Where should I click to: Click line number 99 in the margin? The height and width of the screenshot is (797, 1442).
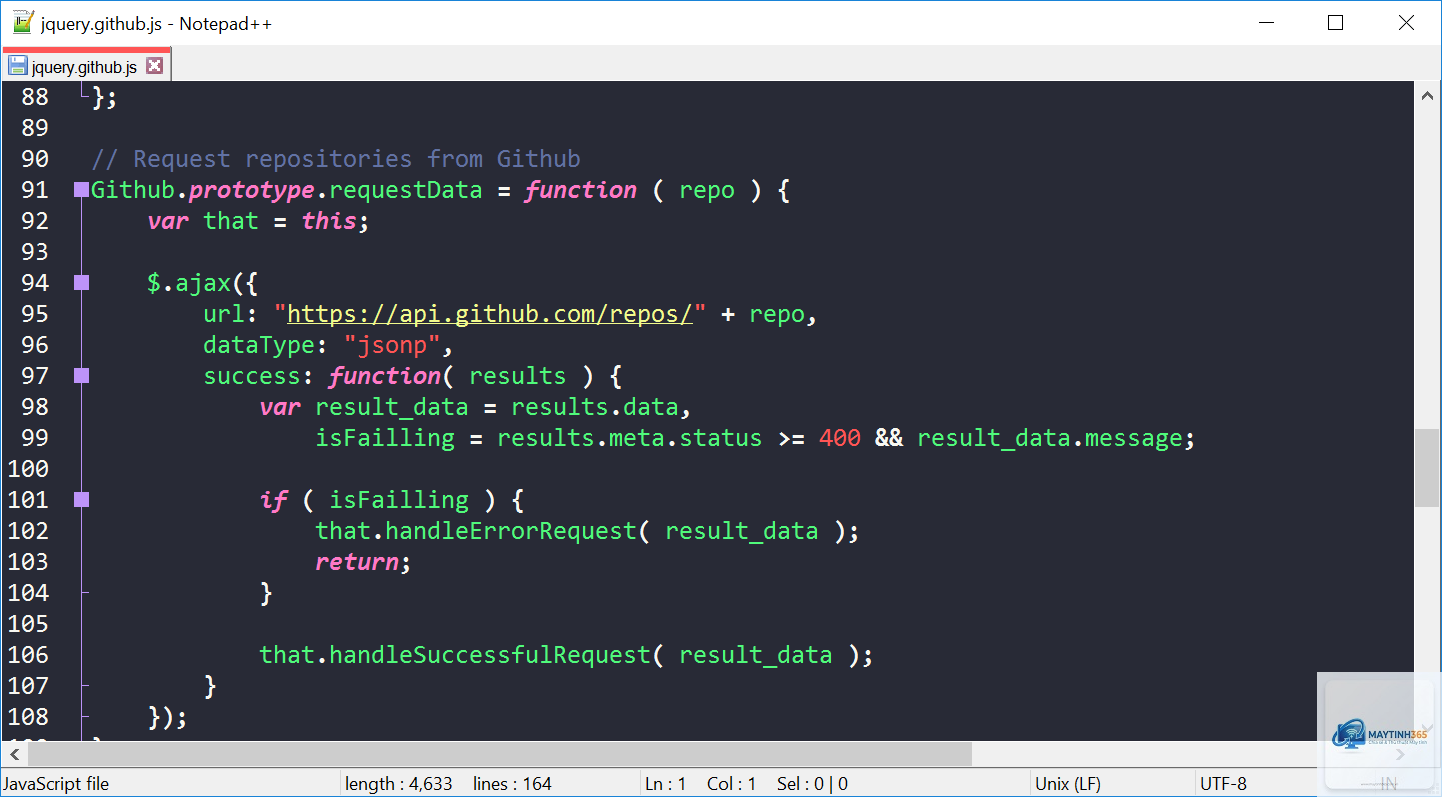35,438
